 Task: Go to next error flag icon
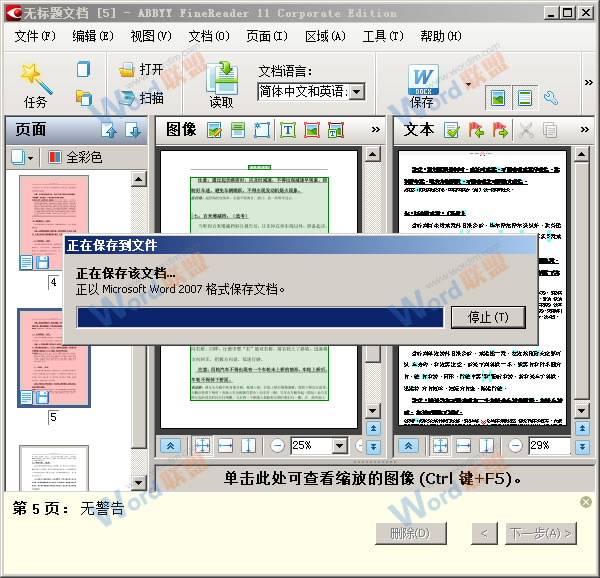pos(500,130)
